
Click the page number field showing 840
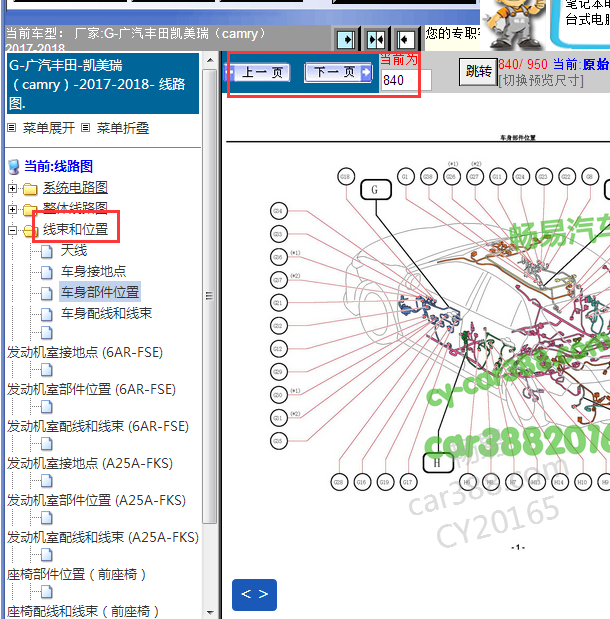coord(405,81)
